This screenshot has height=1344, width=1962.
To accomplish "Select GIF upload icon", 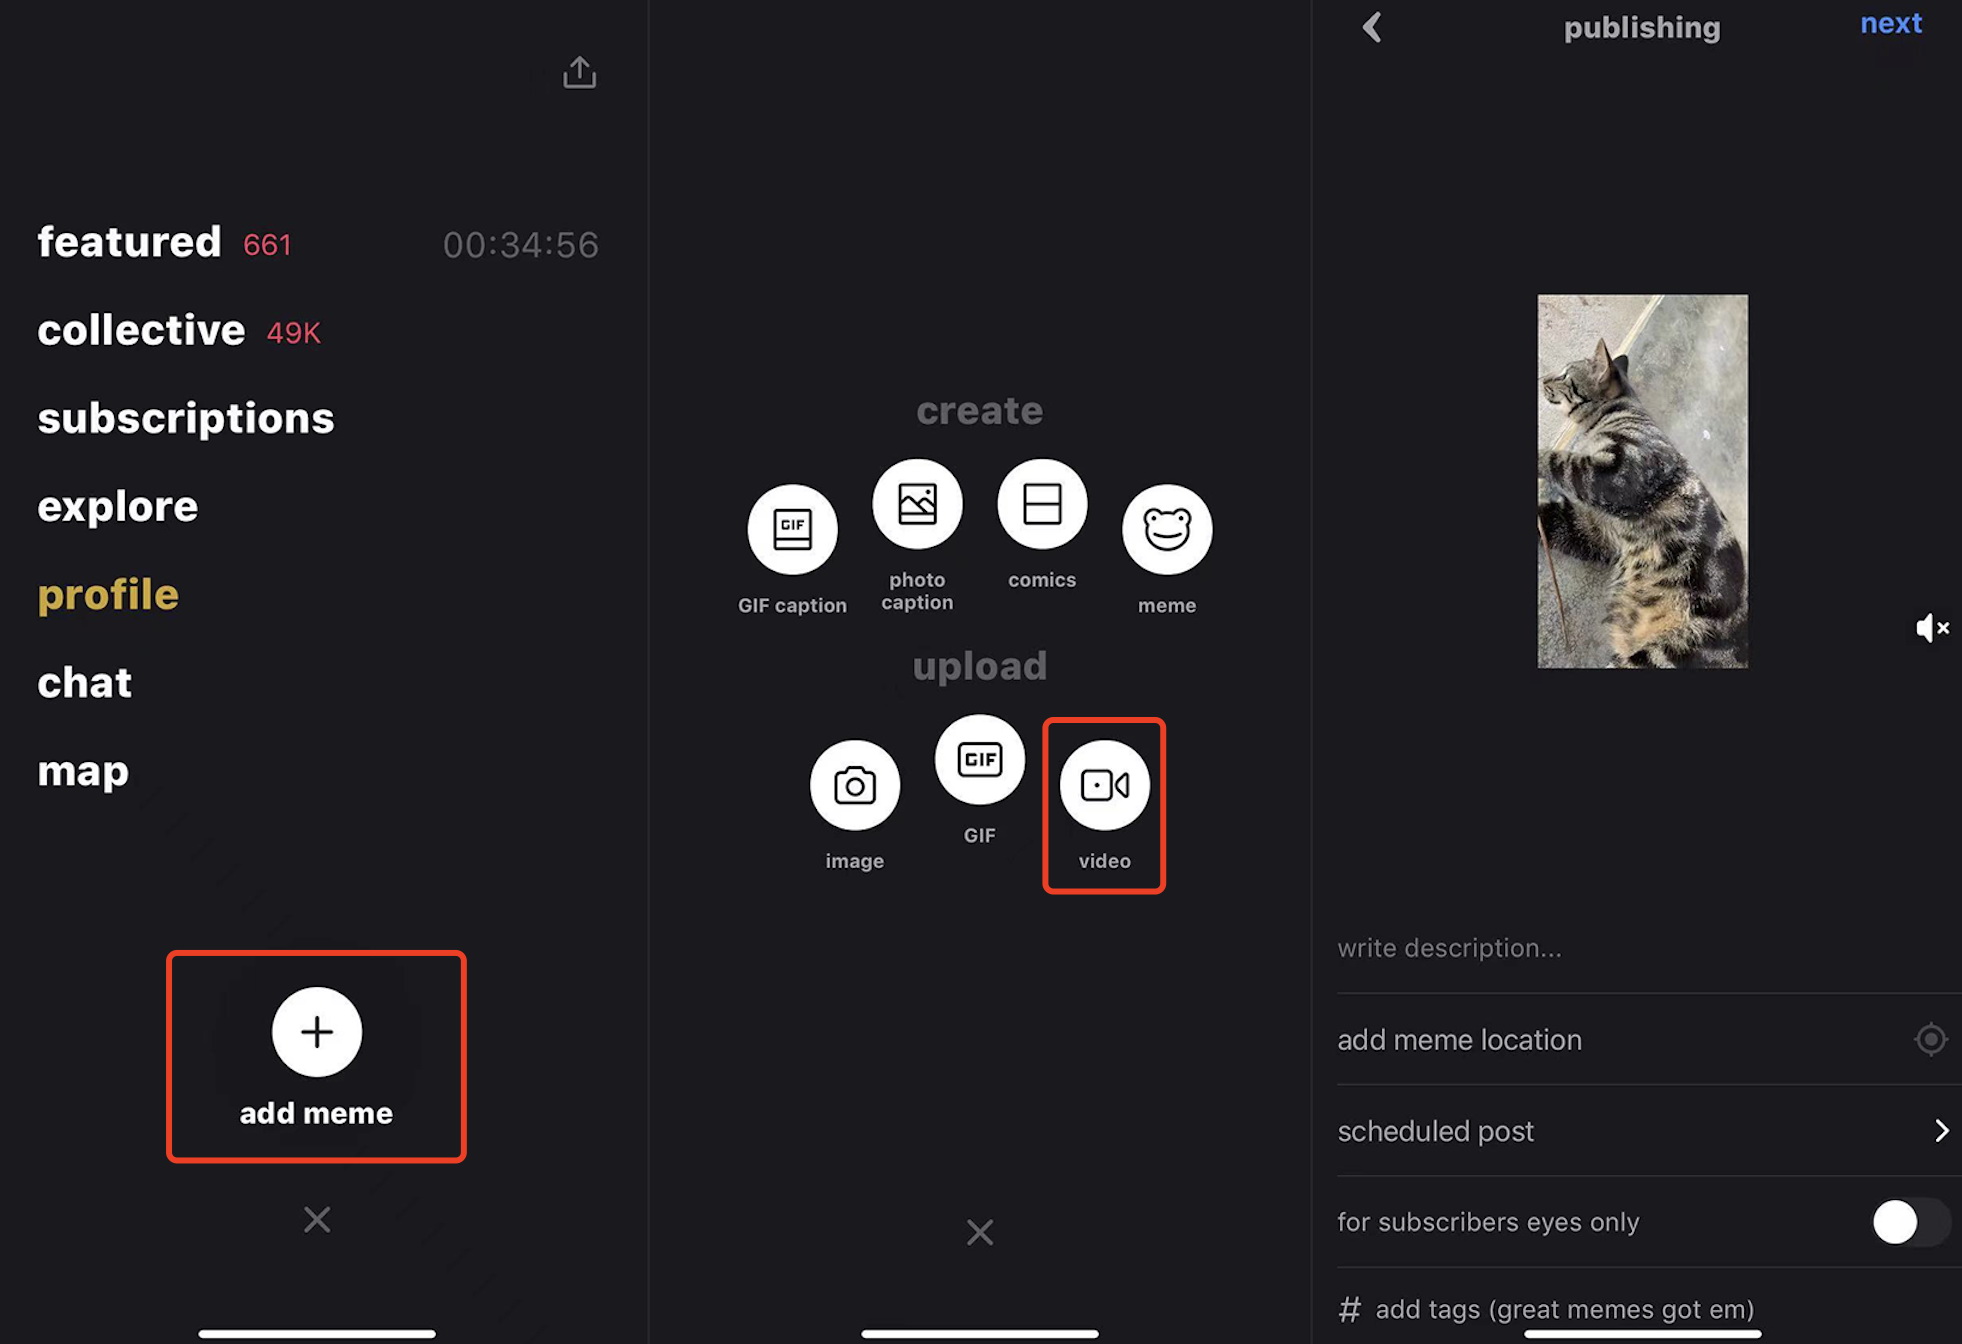I will pyautogui.click(x=979, y=759).
